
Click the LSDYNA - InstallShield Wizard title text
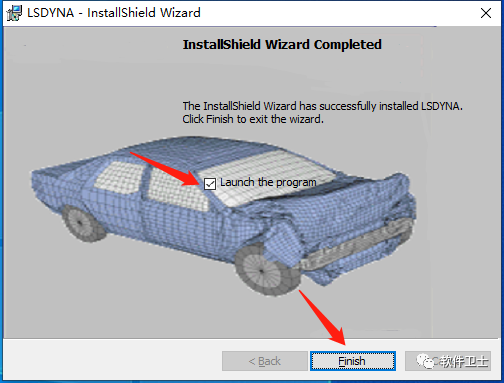pos(114,13)
